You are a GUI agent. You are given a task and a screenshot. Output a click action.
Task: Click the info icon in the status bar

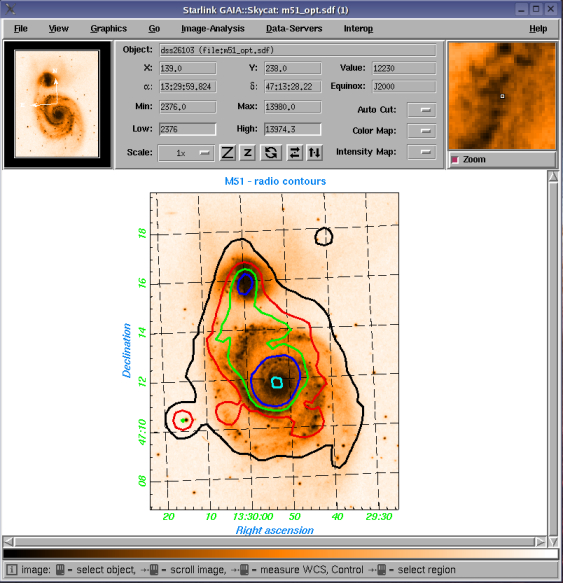coord(12,570)
